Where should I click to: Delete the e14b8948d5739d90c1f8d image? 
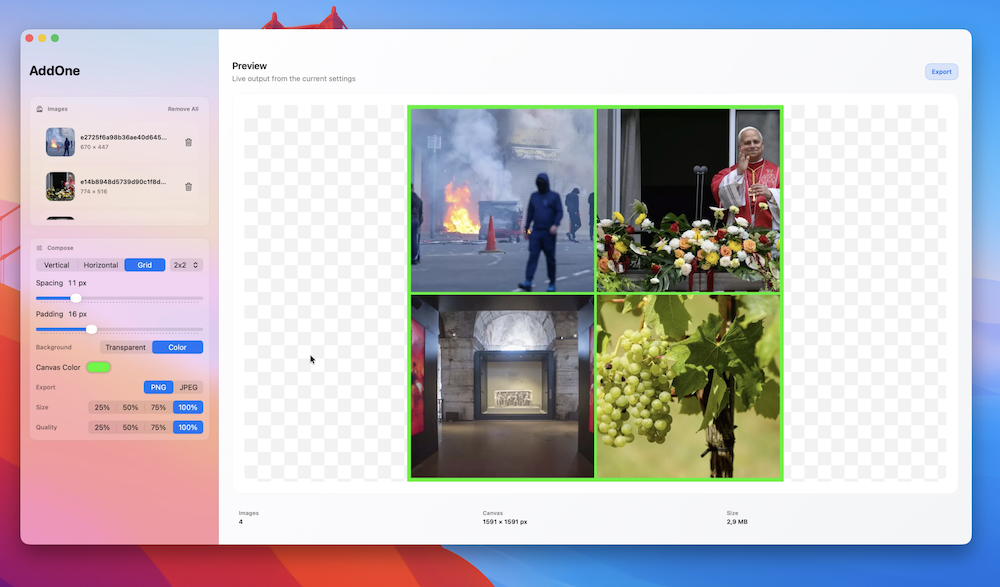188,187
